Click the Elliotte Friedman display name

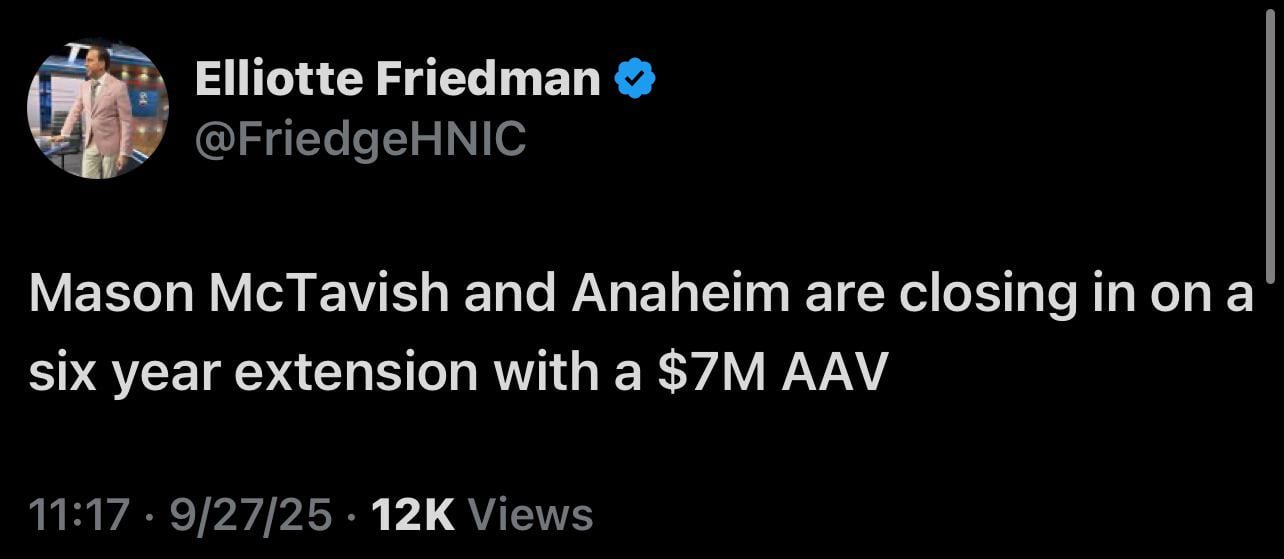397,79
